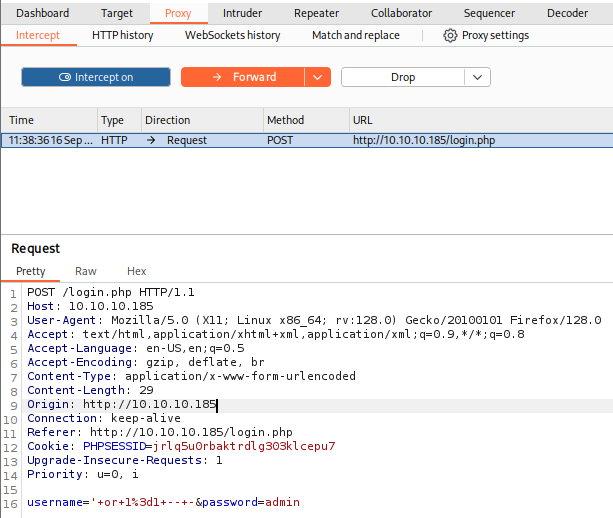Click the Upgrade-Insecure-Requests line

[x=124, y=461]
